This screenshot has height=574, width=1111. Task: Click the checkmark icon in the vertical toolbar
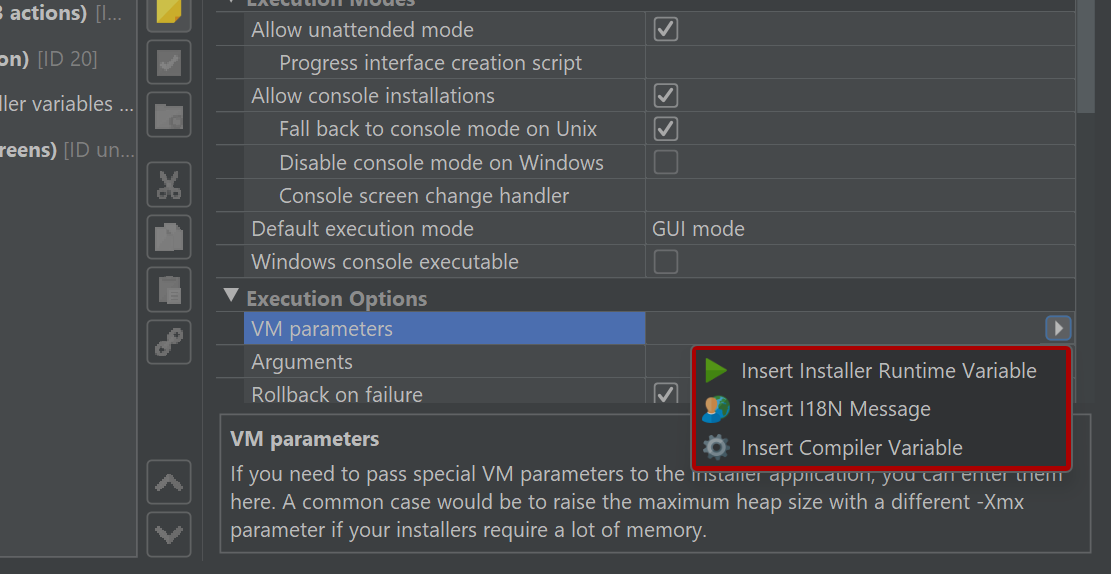169,62
